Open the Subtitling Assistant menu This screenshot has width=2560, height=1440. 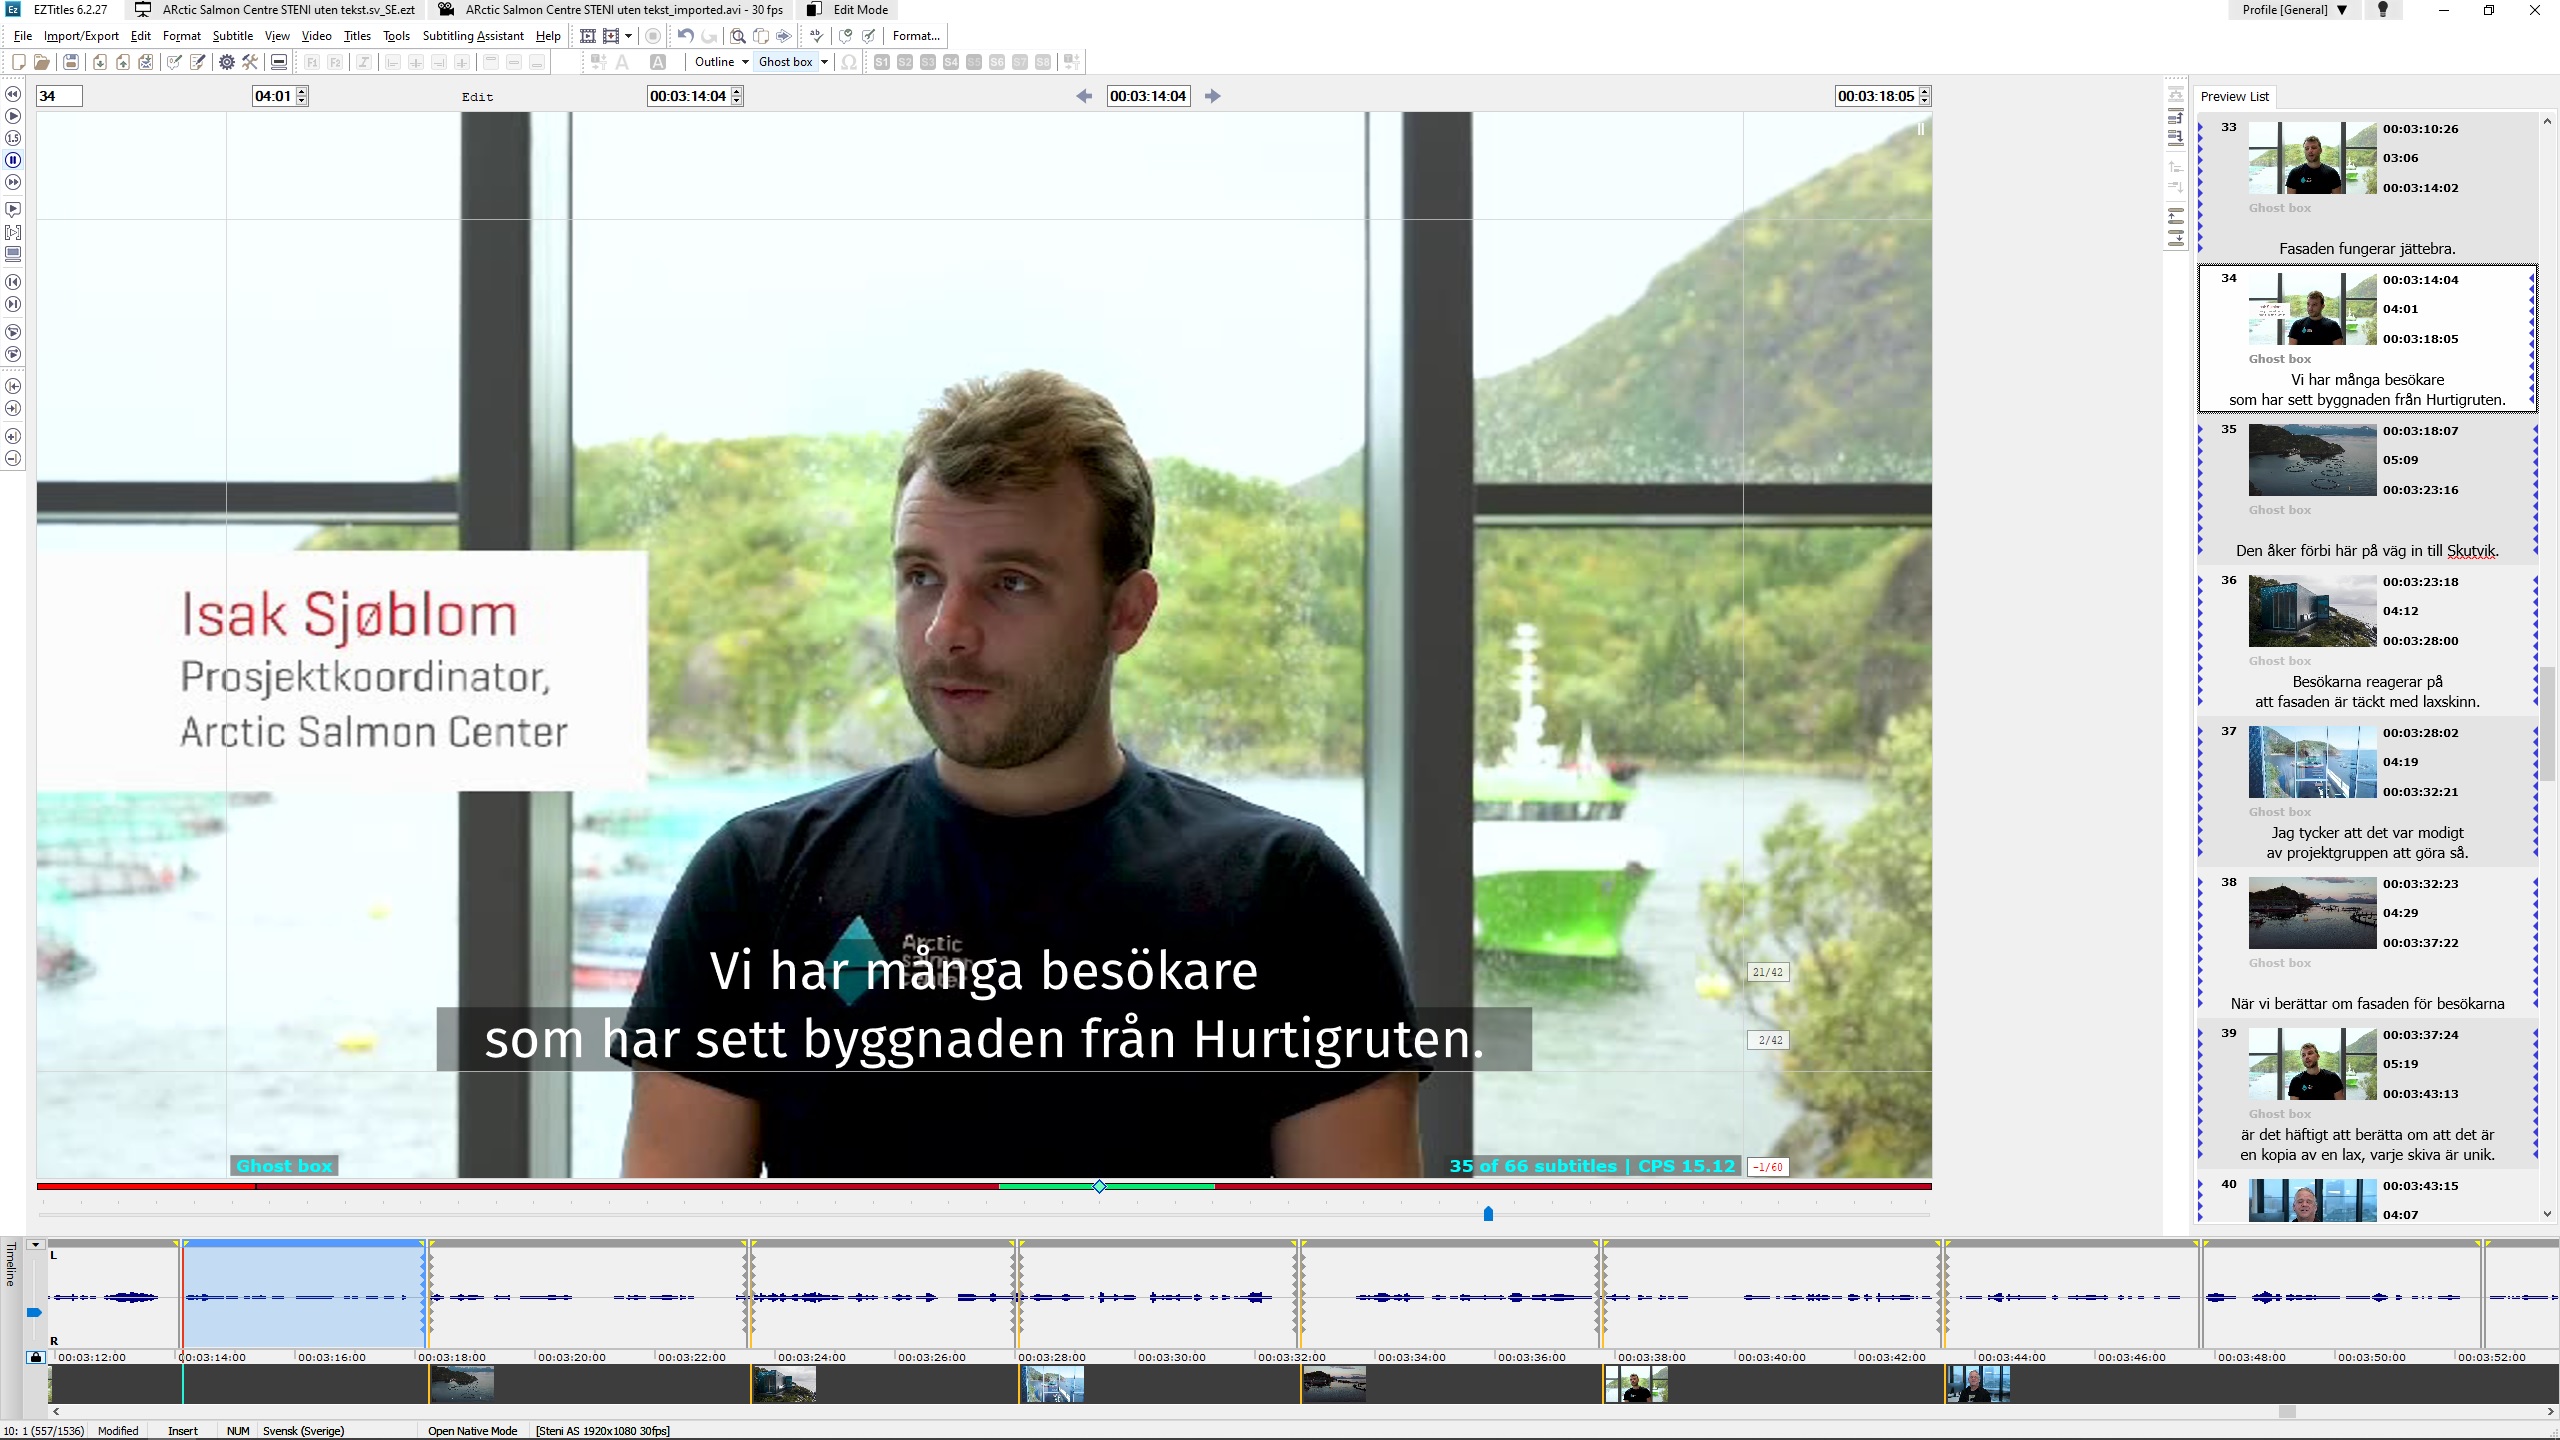(473, 36)
